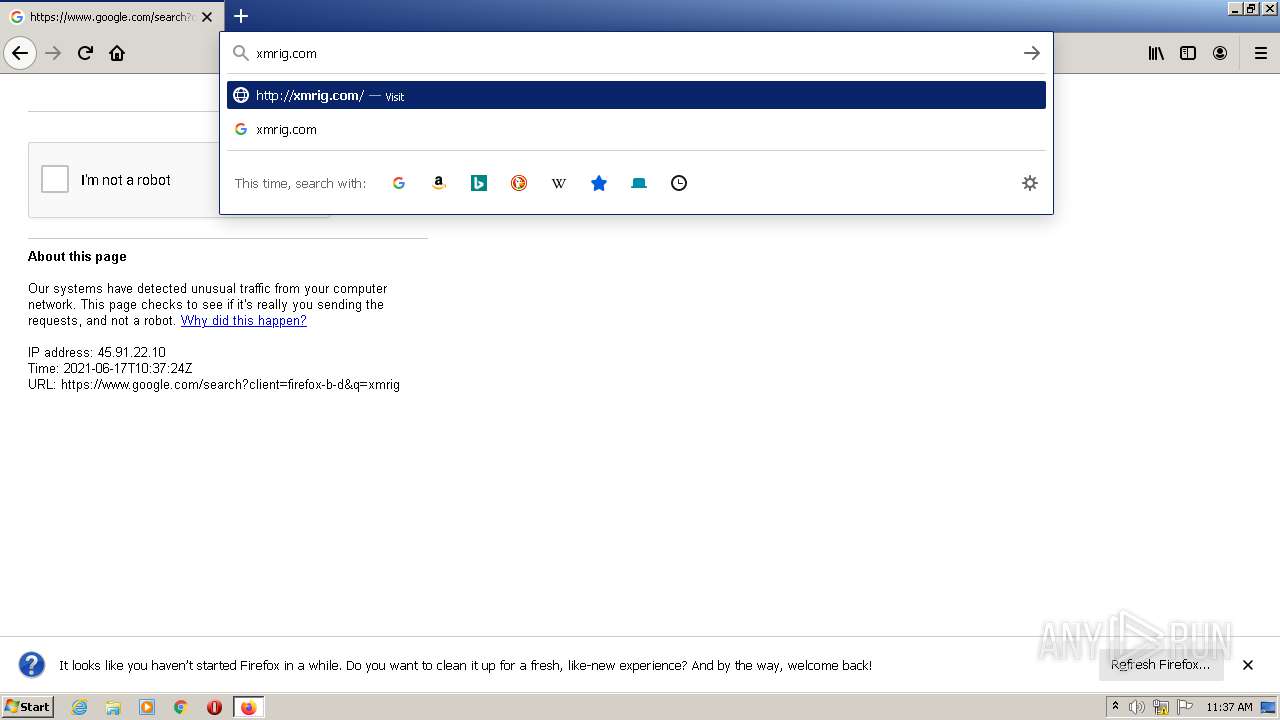Switch to the google.com search tab
1280x720 pixels.
tap(111, 17)
